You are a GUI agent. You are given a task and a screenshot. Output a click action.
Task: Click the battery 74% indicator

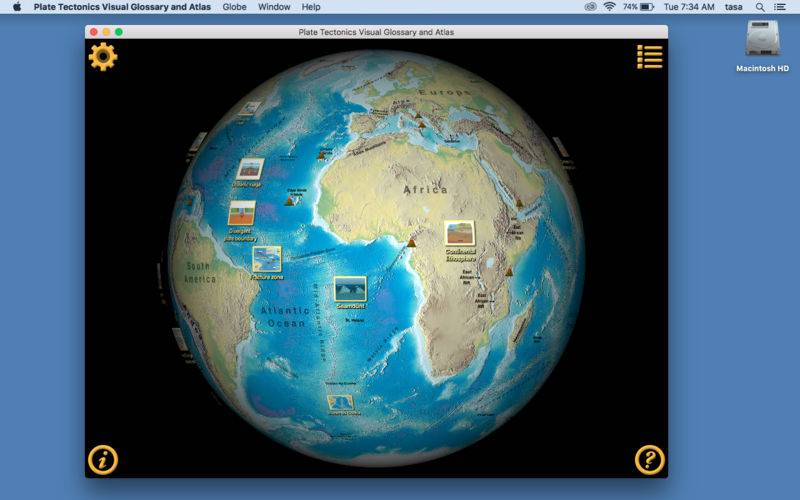point(638,7)
